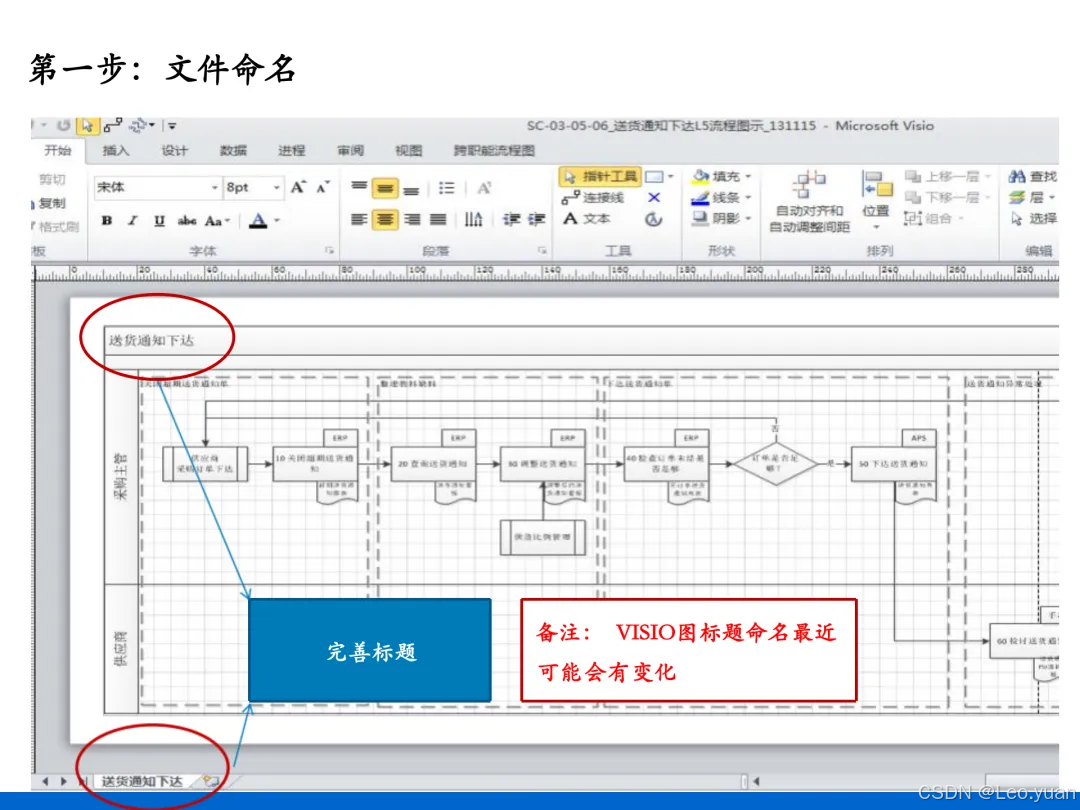Open the font color dropdown arrow
This screenshot has height=810, width=1080.
click(x=277, y=221)
